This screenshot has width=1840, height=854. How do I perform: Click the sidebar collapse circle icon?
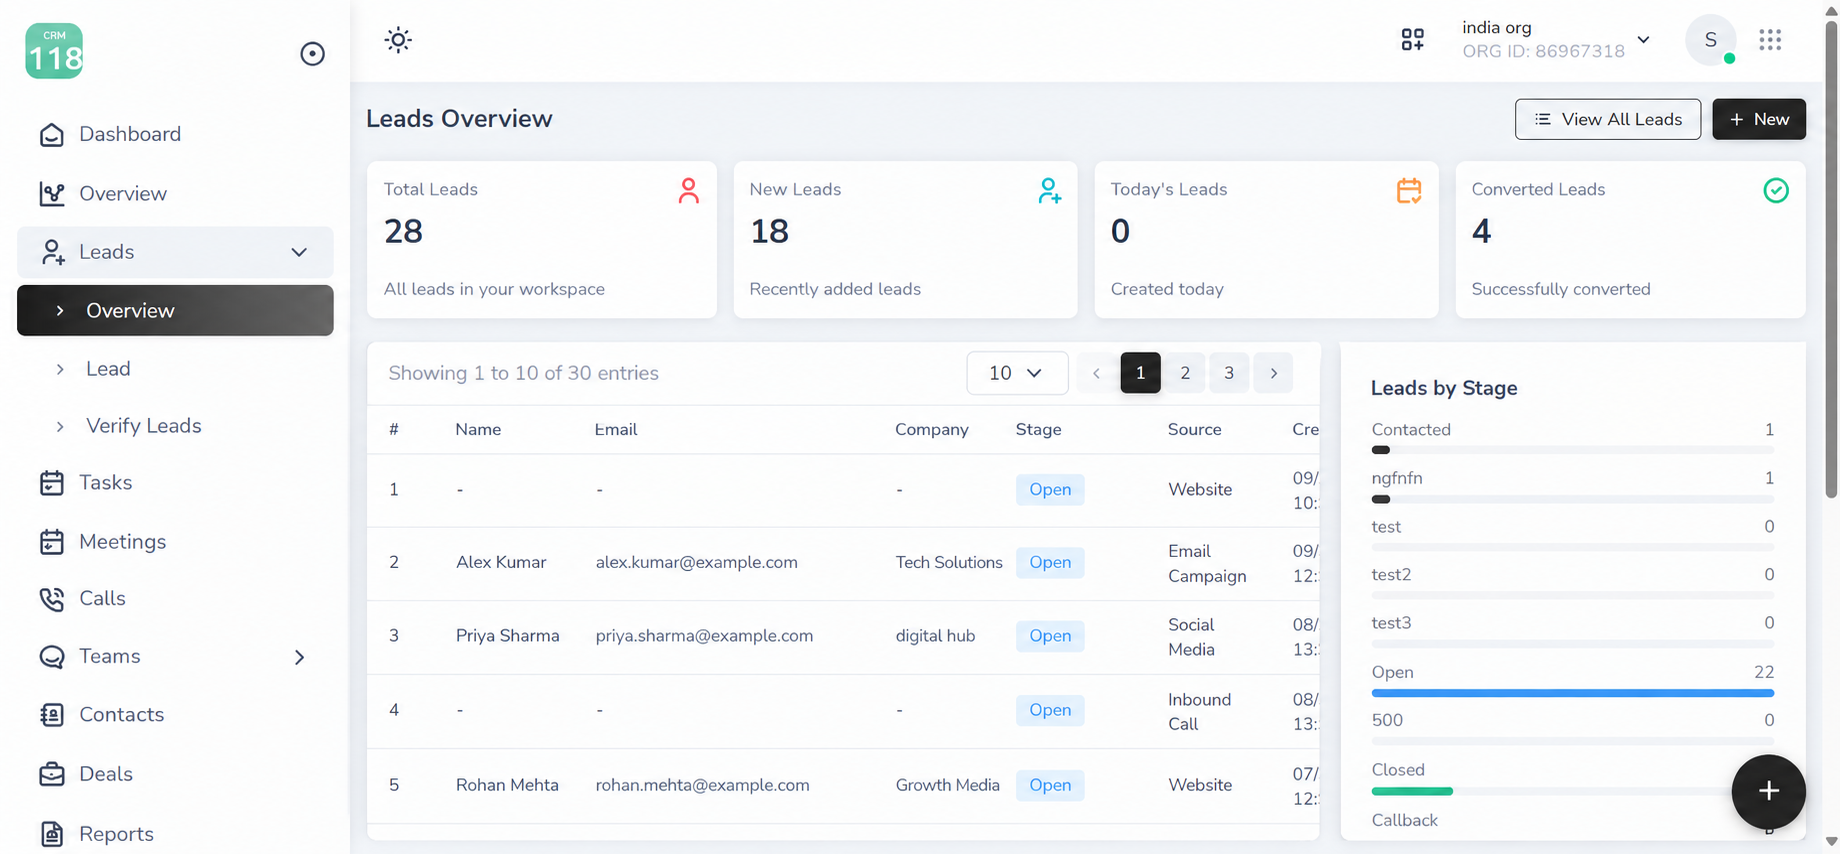[x=312, y=54]
